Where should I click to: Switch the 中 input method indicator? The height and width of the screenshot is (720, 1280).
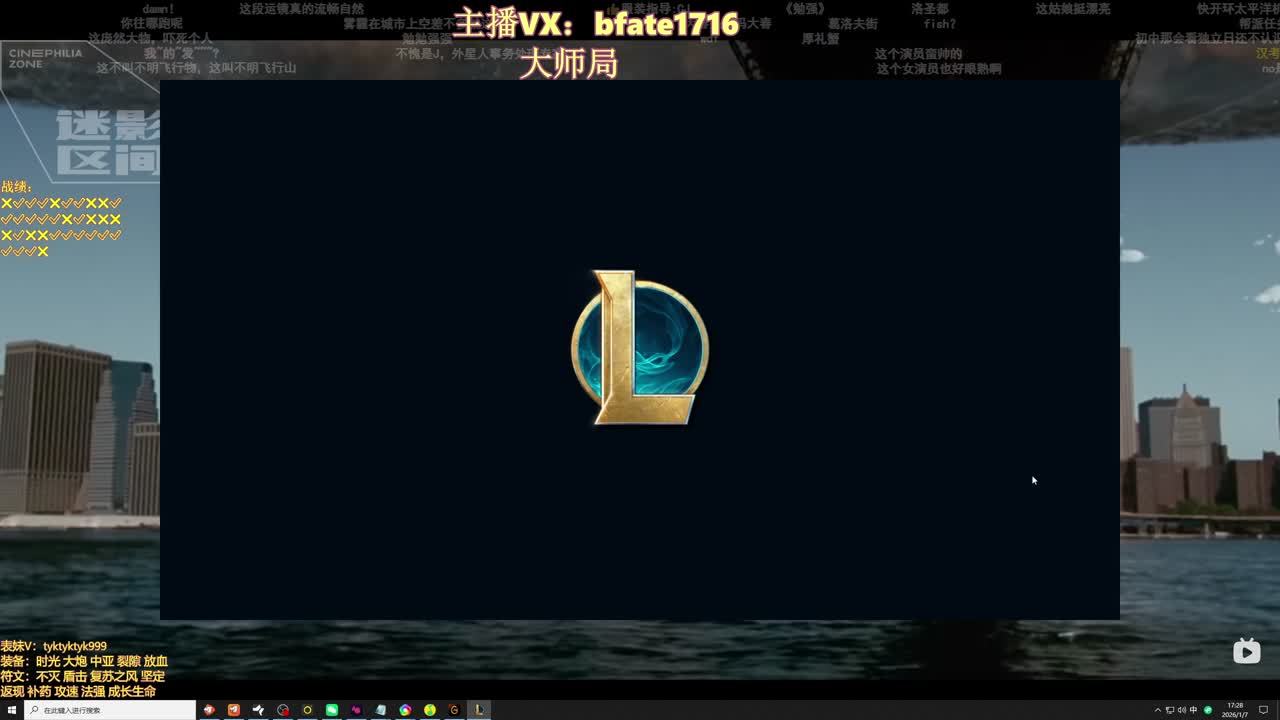click(x=1193, y=710)
